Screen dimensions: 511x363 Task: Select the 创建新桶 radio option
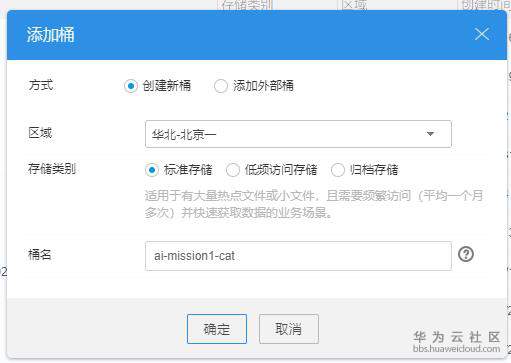(x=131, y=86)
